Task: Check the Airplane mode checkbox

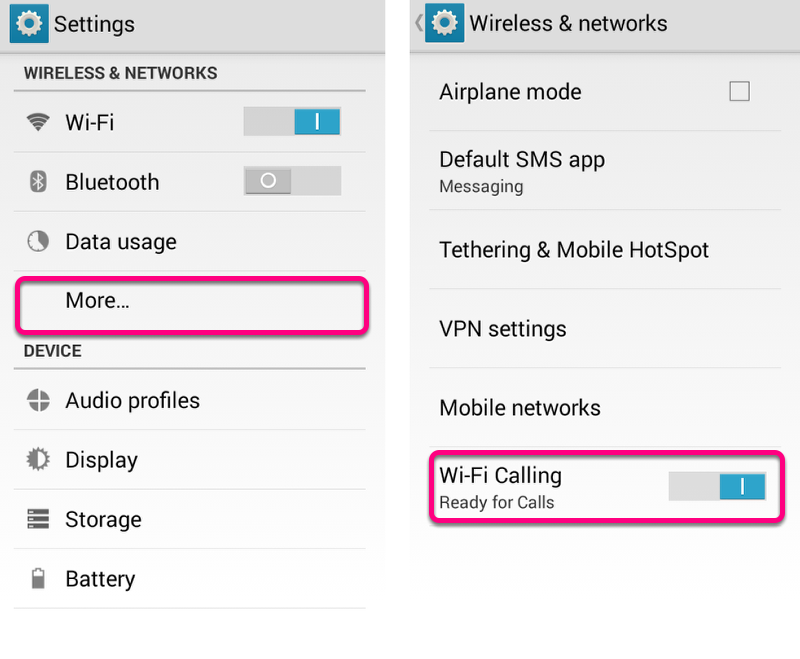Action: pos(739,92)
